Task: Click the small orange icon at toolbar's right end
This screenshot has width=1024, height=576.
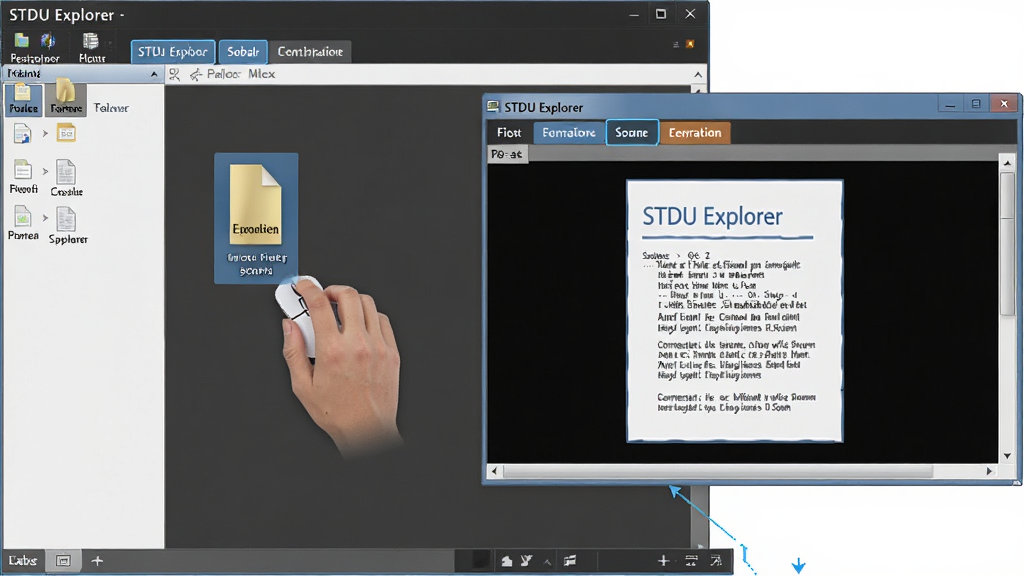Action: (x=690, y=44)
